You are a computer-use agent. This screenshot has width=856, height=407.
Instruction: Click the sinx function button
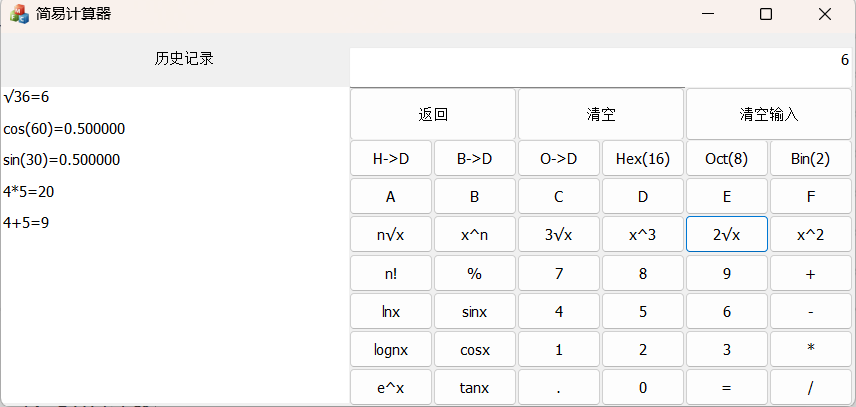tap(475, 312)
